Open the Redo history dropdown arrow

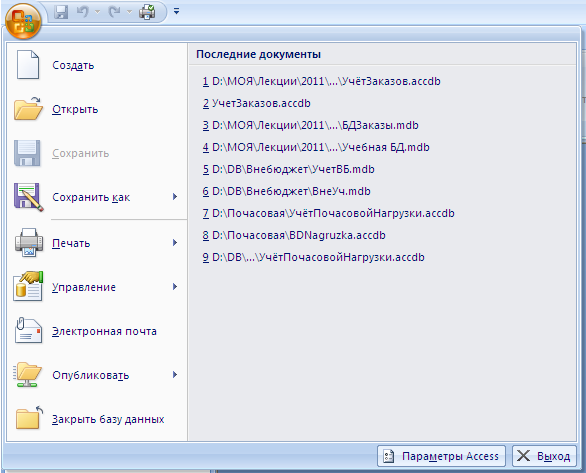pos(129,12)
